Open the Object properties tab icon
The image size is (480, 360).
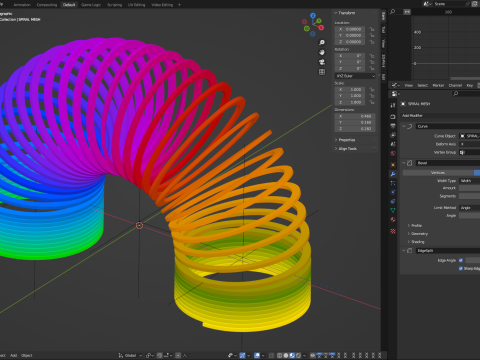(393, 165)
